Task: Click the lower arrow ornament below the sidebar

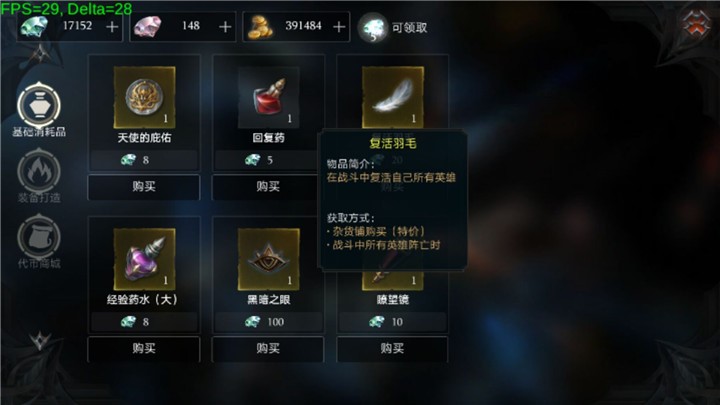Action: coord(40,341)
